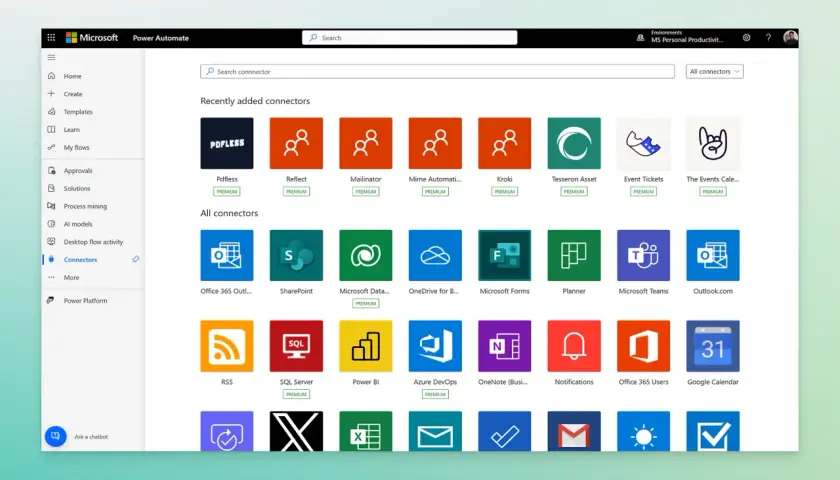Select the Planner connector
This screenshot has height=480, width=840.
click(x=574, y=256)
